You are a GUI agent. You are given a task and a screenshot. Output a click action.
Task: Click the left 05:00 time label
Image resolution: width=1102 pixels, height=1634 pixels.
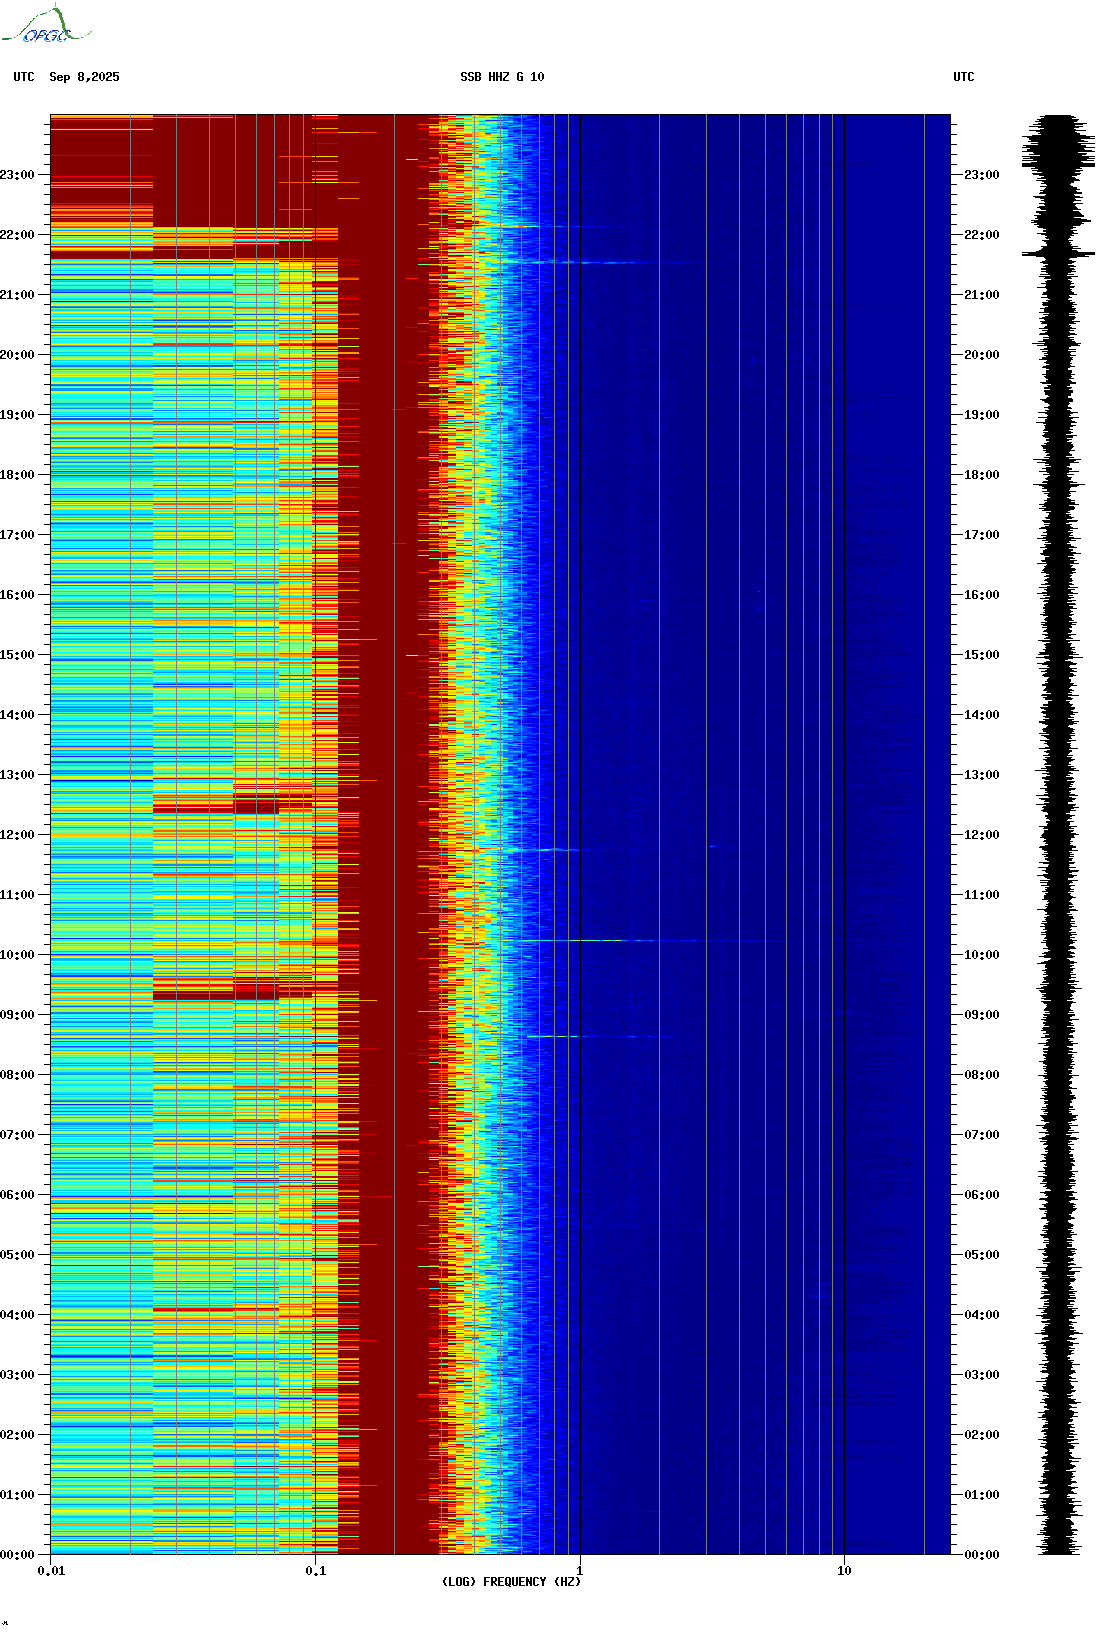coord(17,1255)
